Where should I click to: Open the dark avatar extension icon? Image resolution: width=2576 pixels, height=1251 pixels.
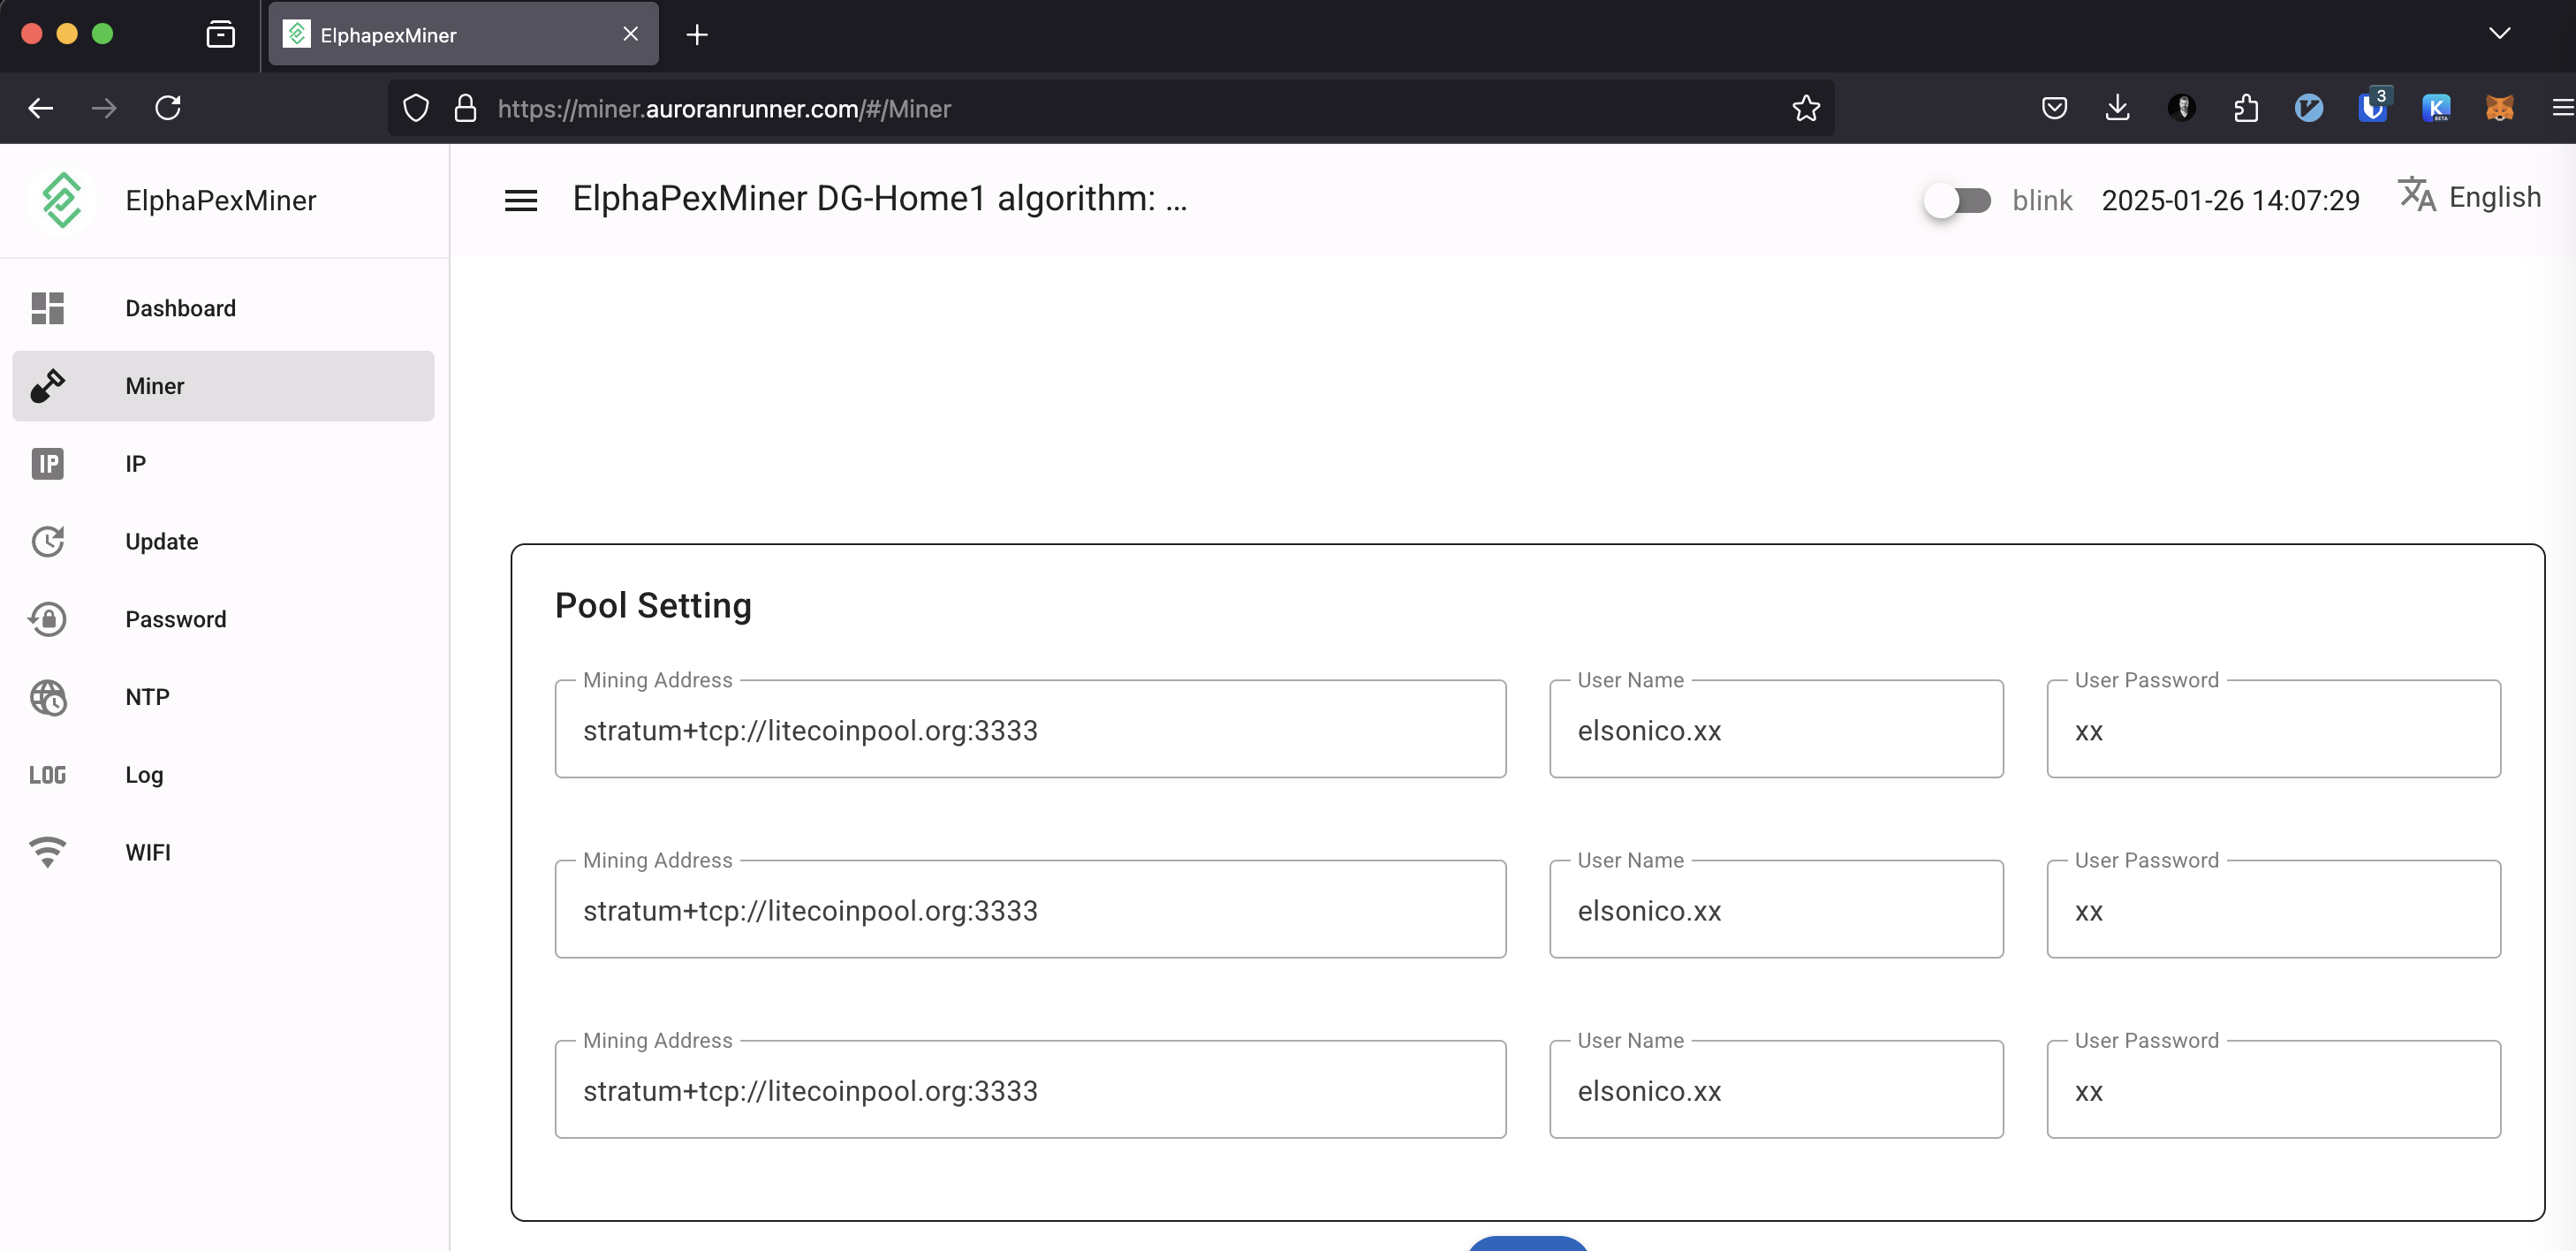point(2181,108)
